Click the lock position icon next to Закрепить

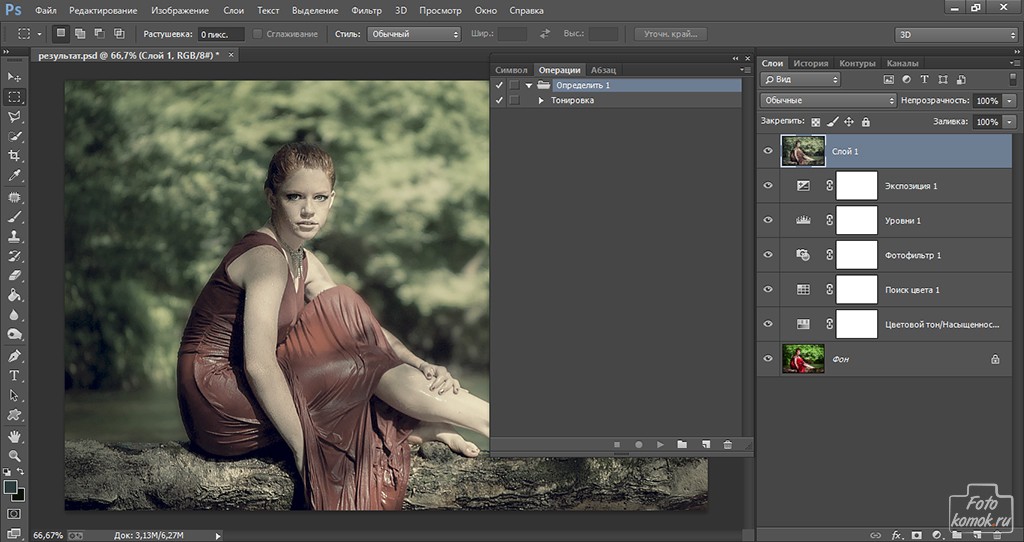(849, 122)
